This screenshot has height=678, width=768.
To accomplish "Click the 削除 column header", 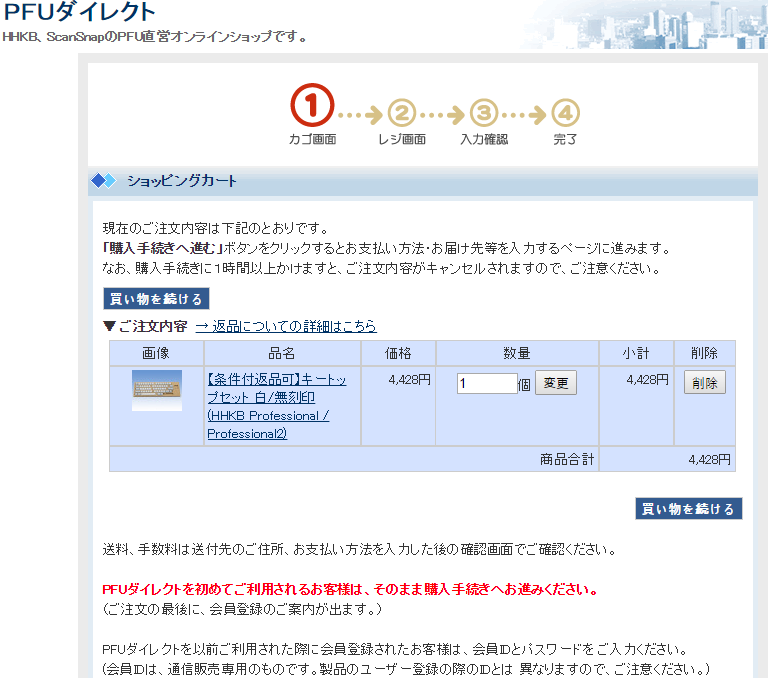I will click(704, 353).
